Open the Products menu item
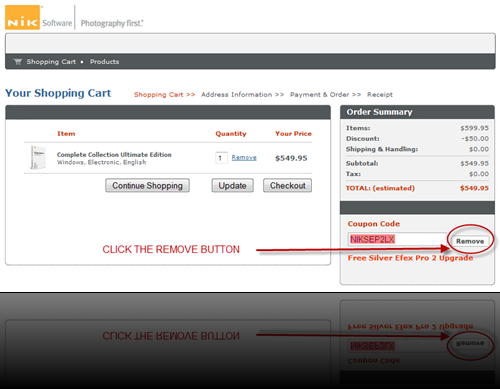The width and height of the screenshot is (500, 389). pyautogui.click(x=104, y=62)
